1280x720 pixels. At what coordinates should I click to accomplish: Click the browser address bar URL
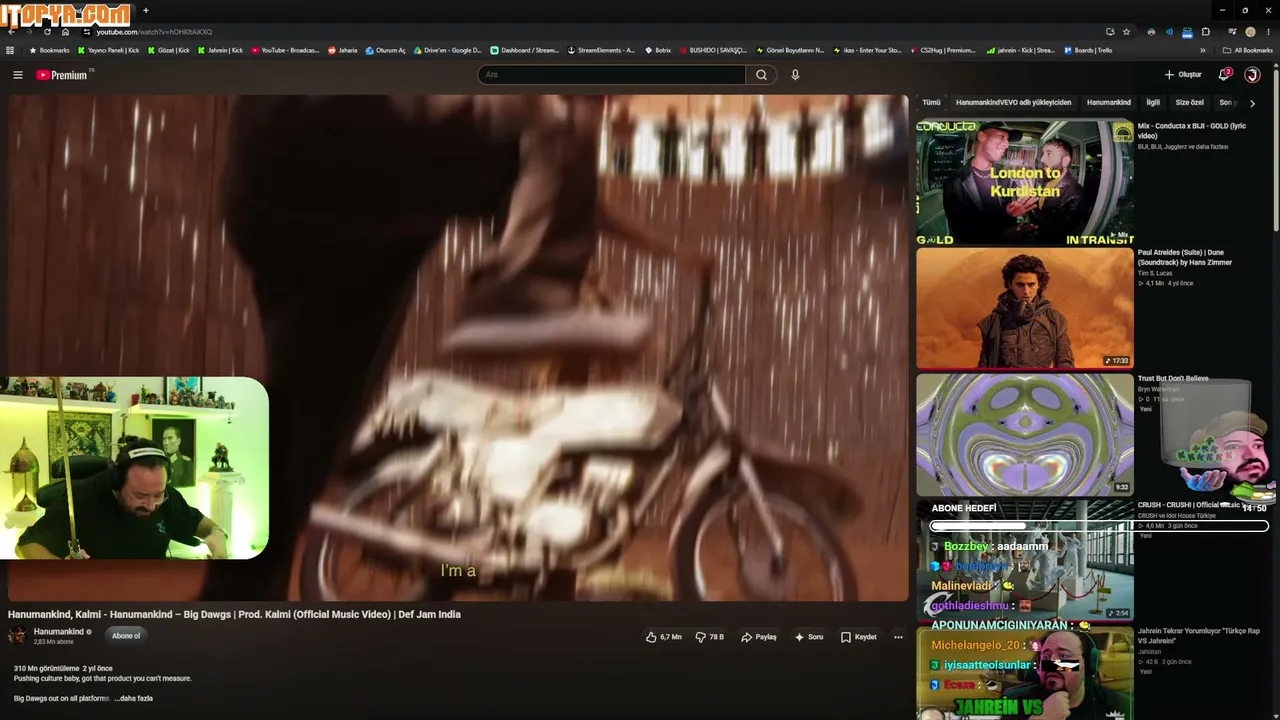[x=154, y=32]
